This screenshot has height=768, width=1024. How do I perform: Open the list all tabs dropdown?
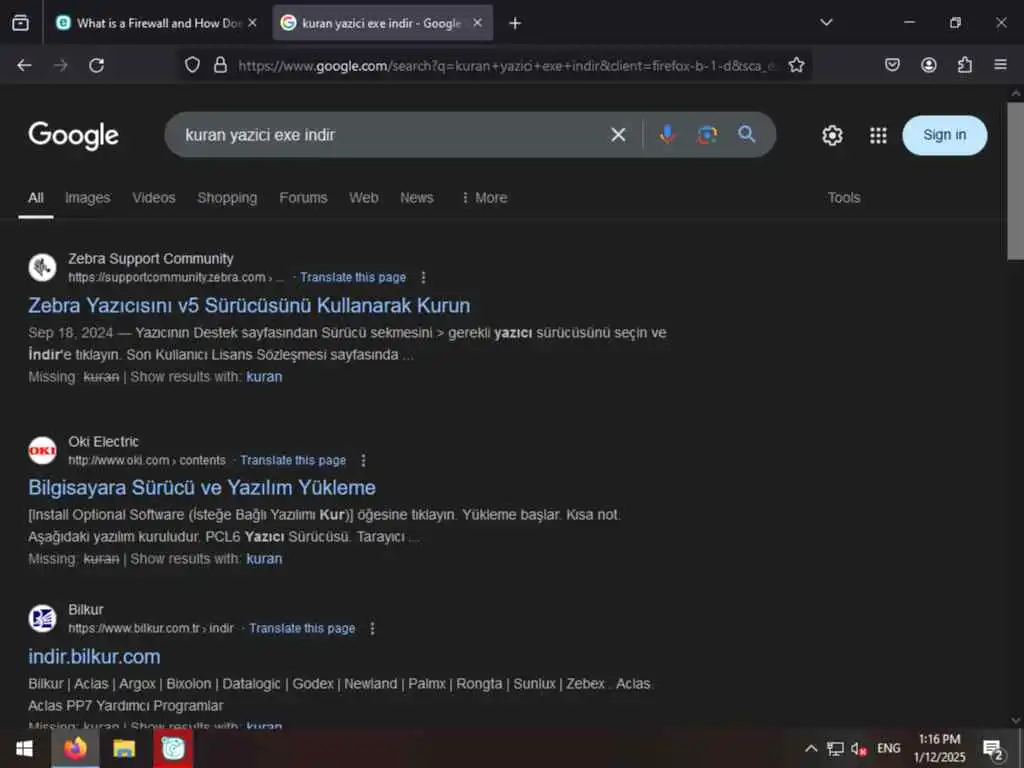pyautogui.click(x=826, y=23)
